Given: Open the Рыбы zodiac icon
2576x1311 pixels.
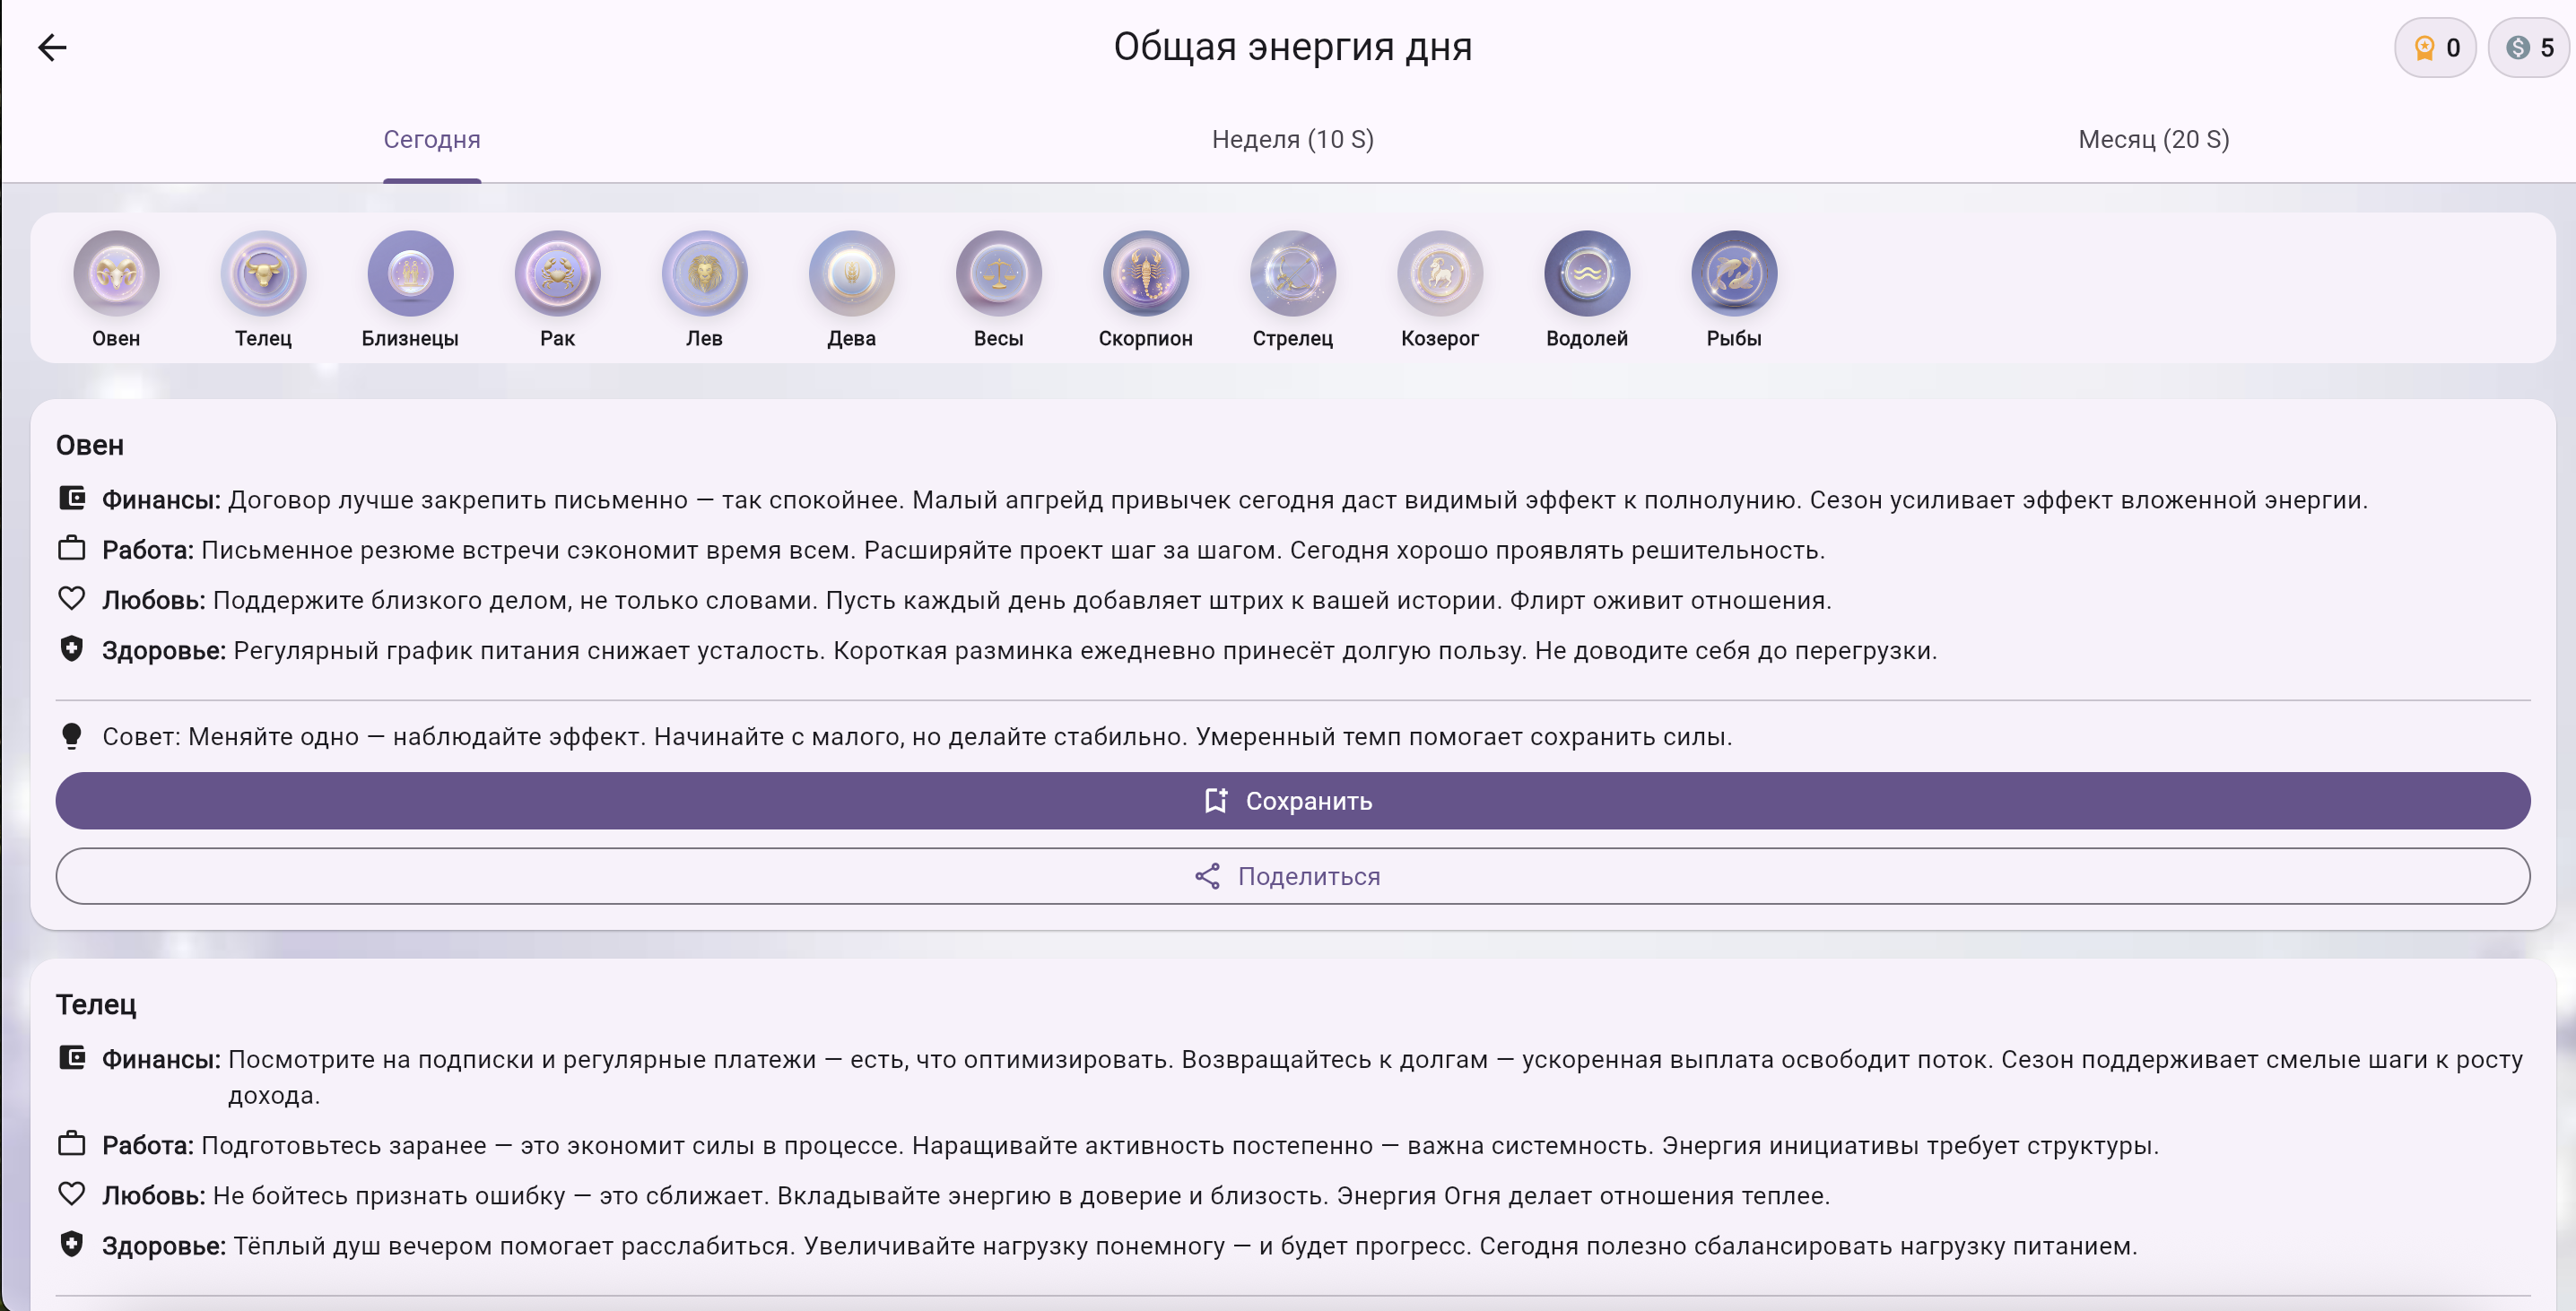Looking at the screenshot, I should point(1733,273).
